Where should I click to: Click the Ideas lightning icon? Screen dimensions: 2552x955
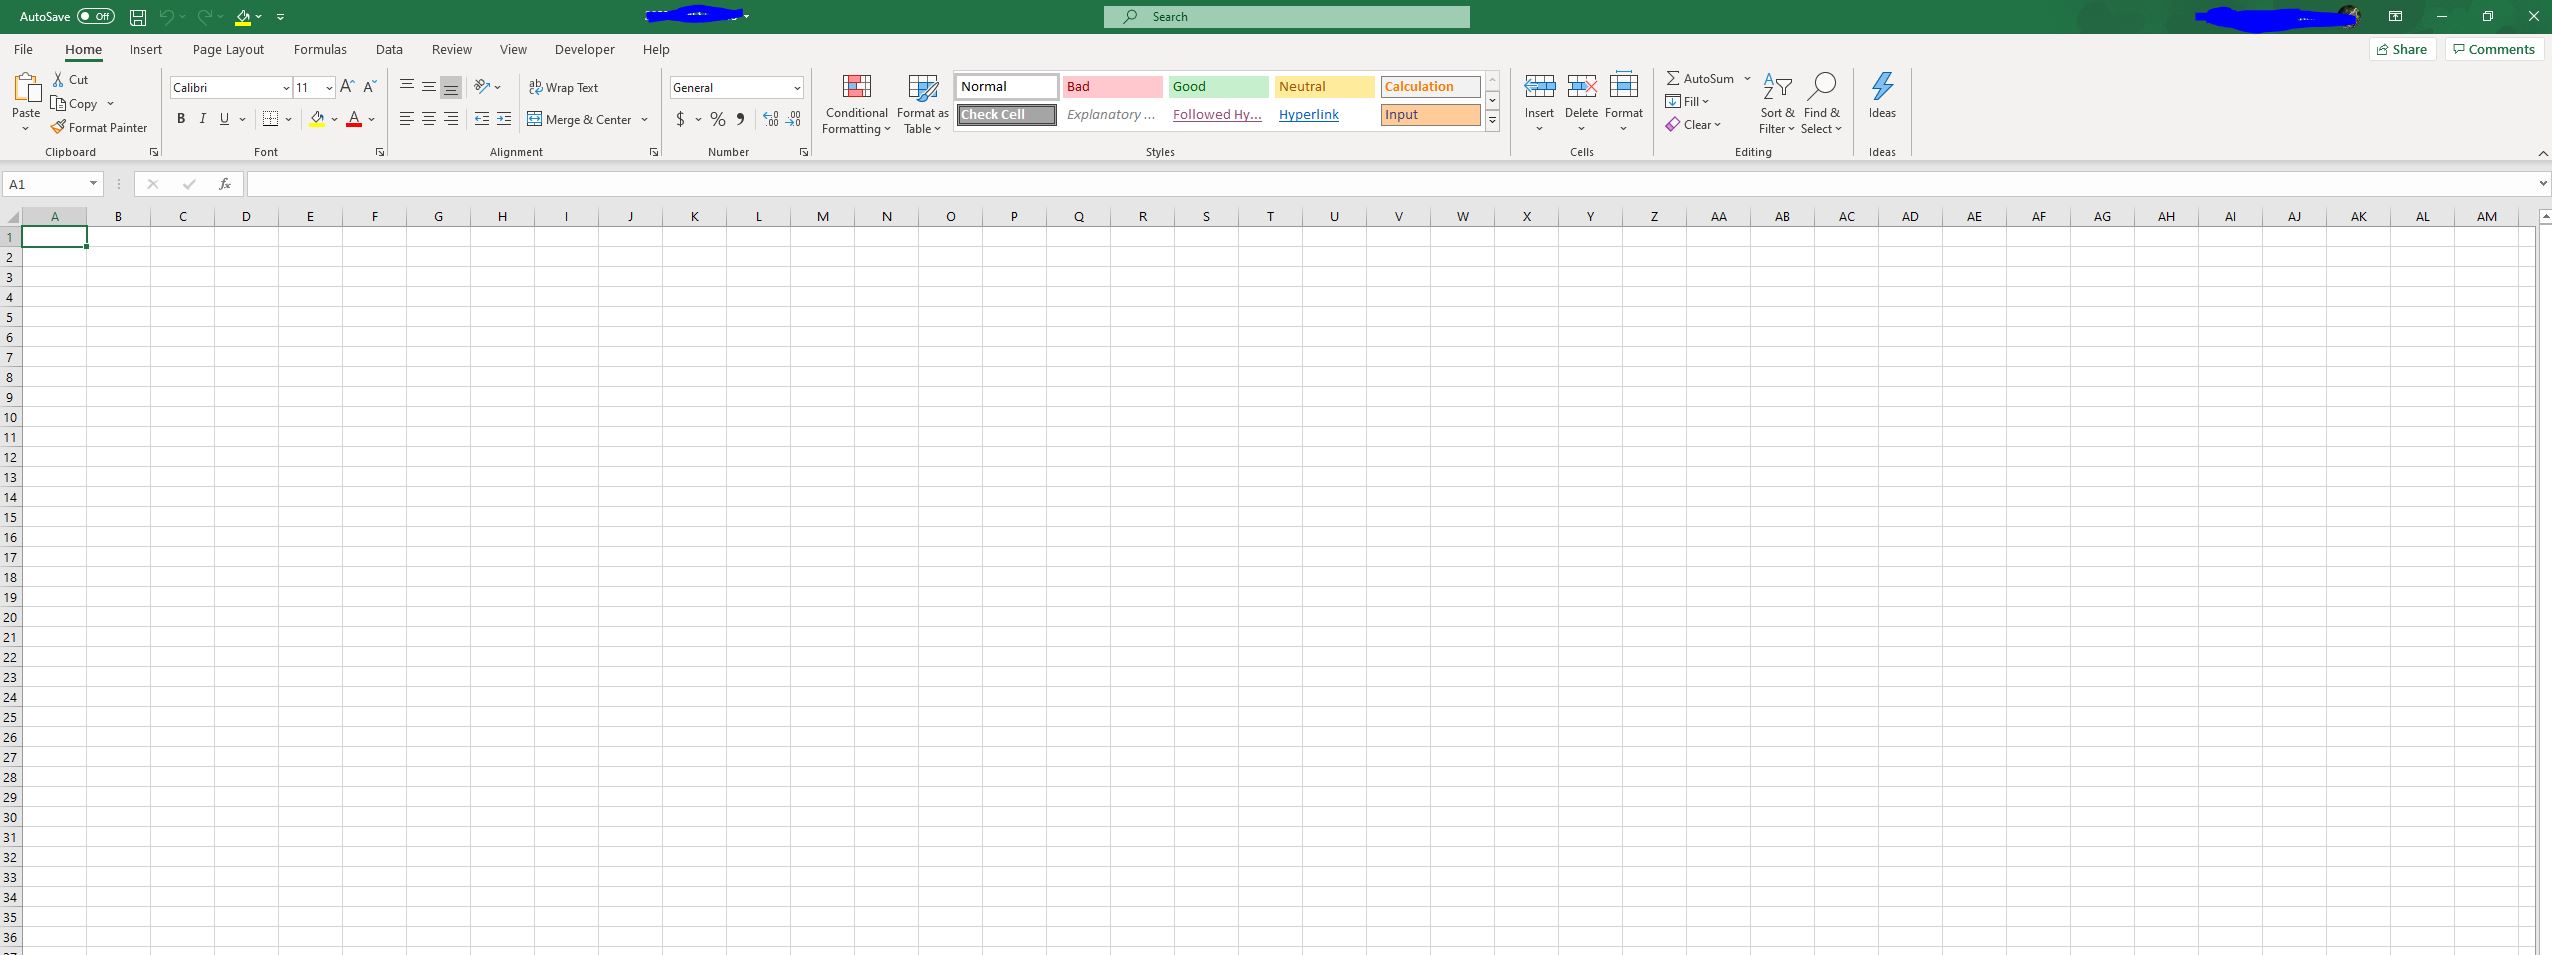point(1882,87)
